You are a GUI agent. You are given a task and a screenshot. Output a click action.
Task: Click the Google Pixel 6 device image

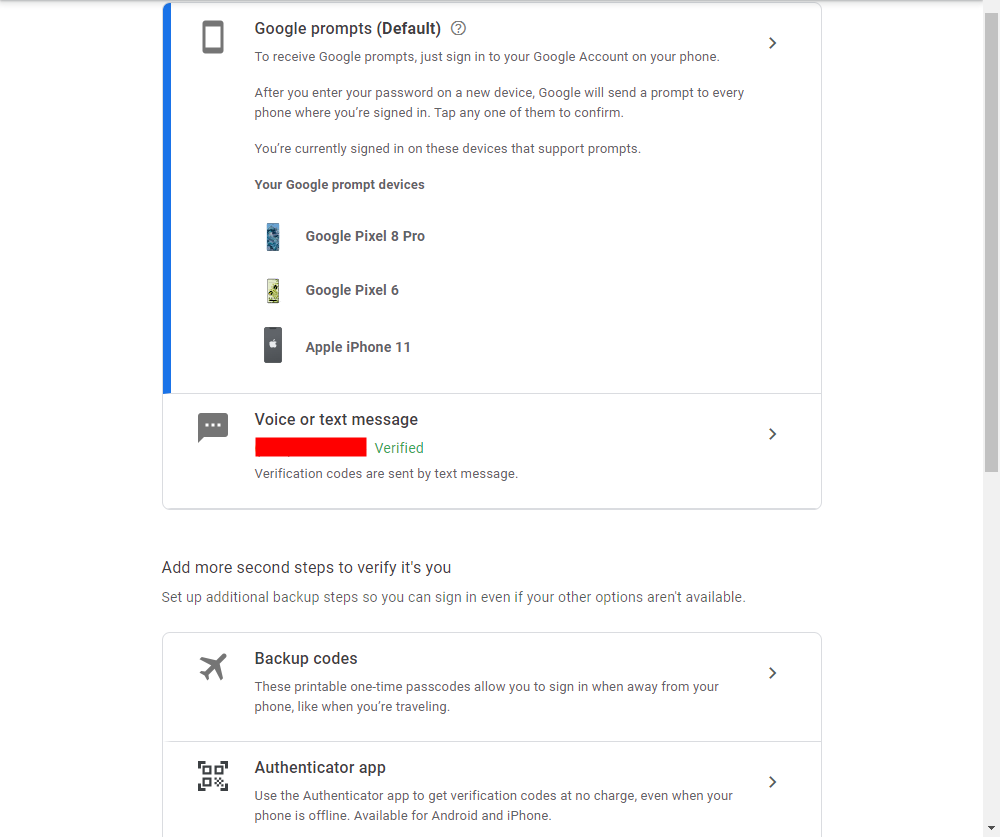273,291
